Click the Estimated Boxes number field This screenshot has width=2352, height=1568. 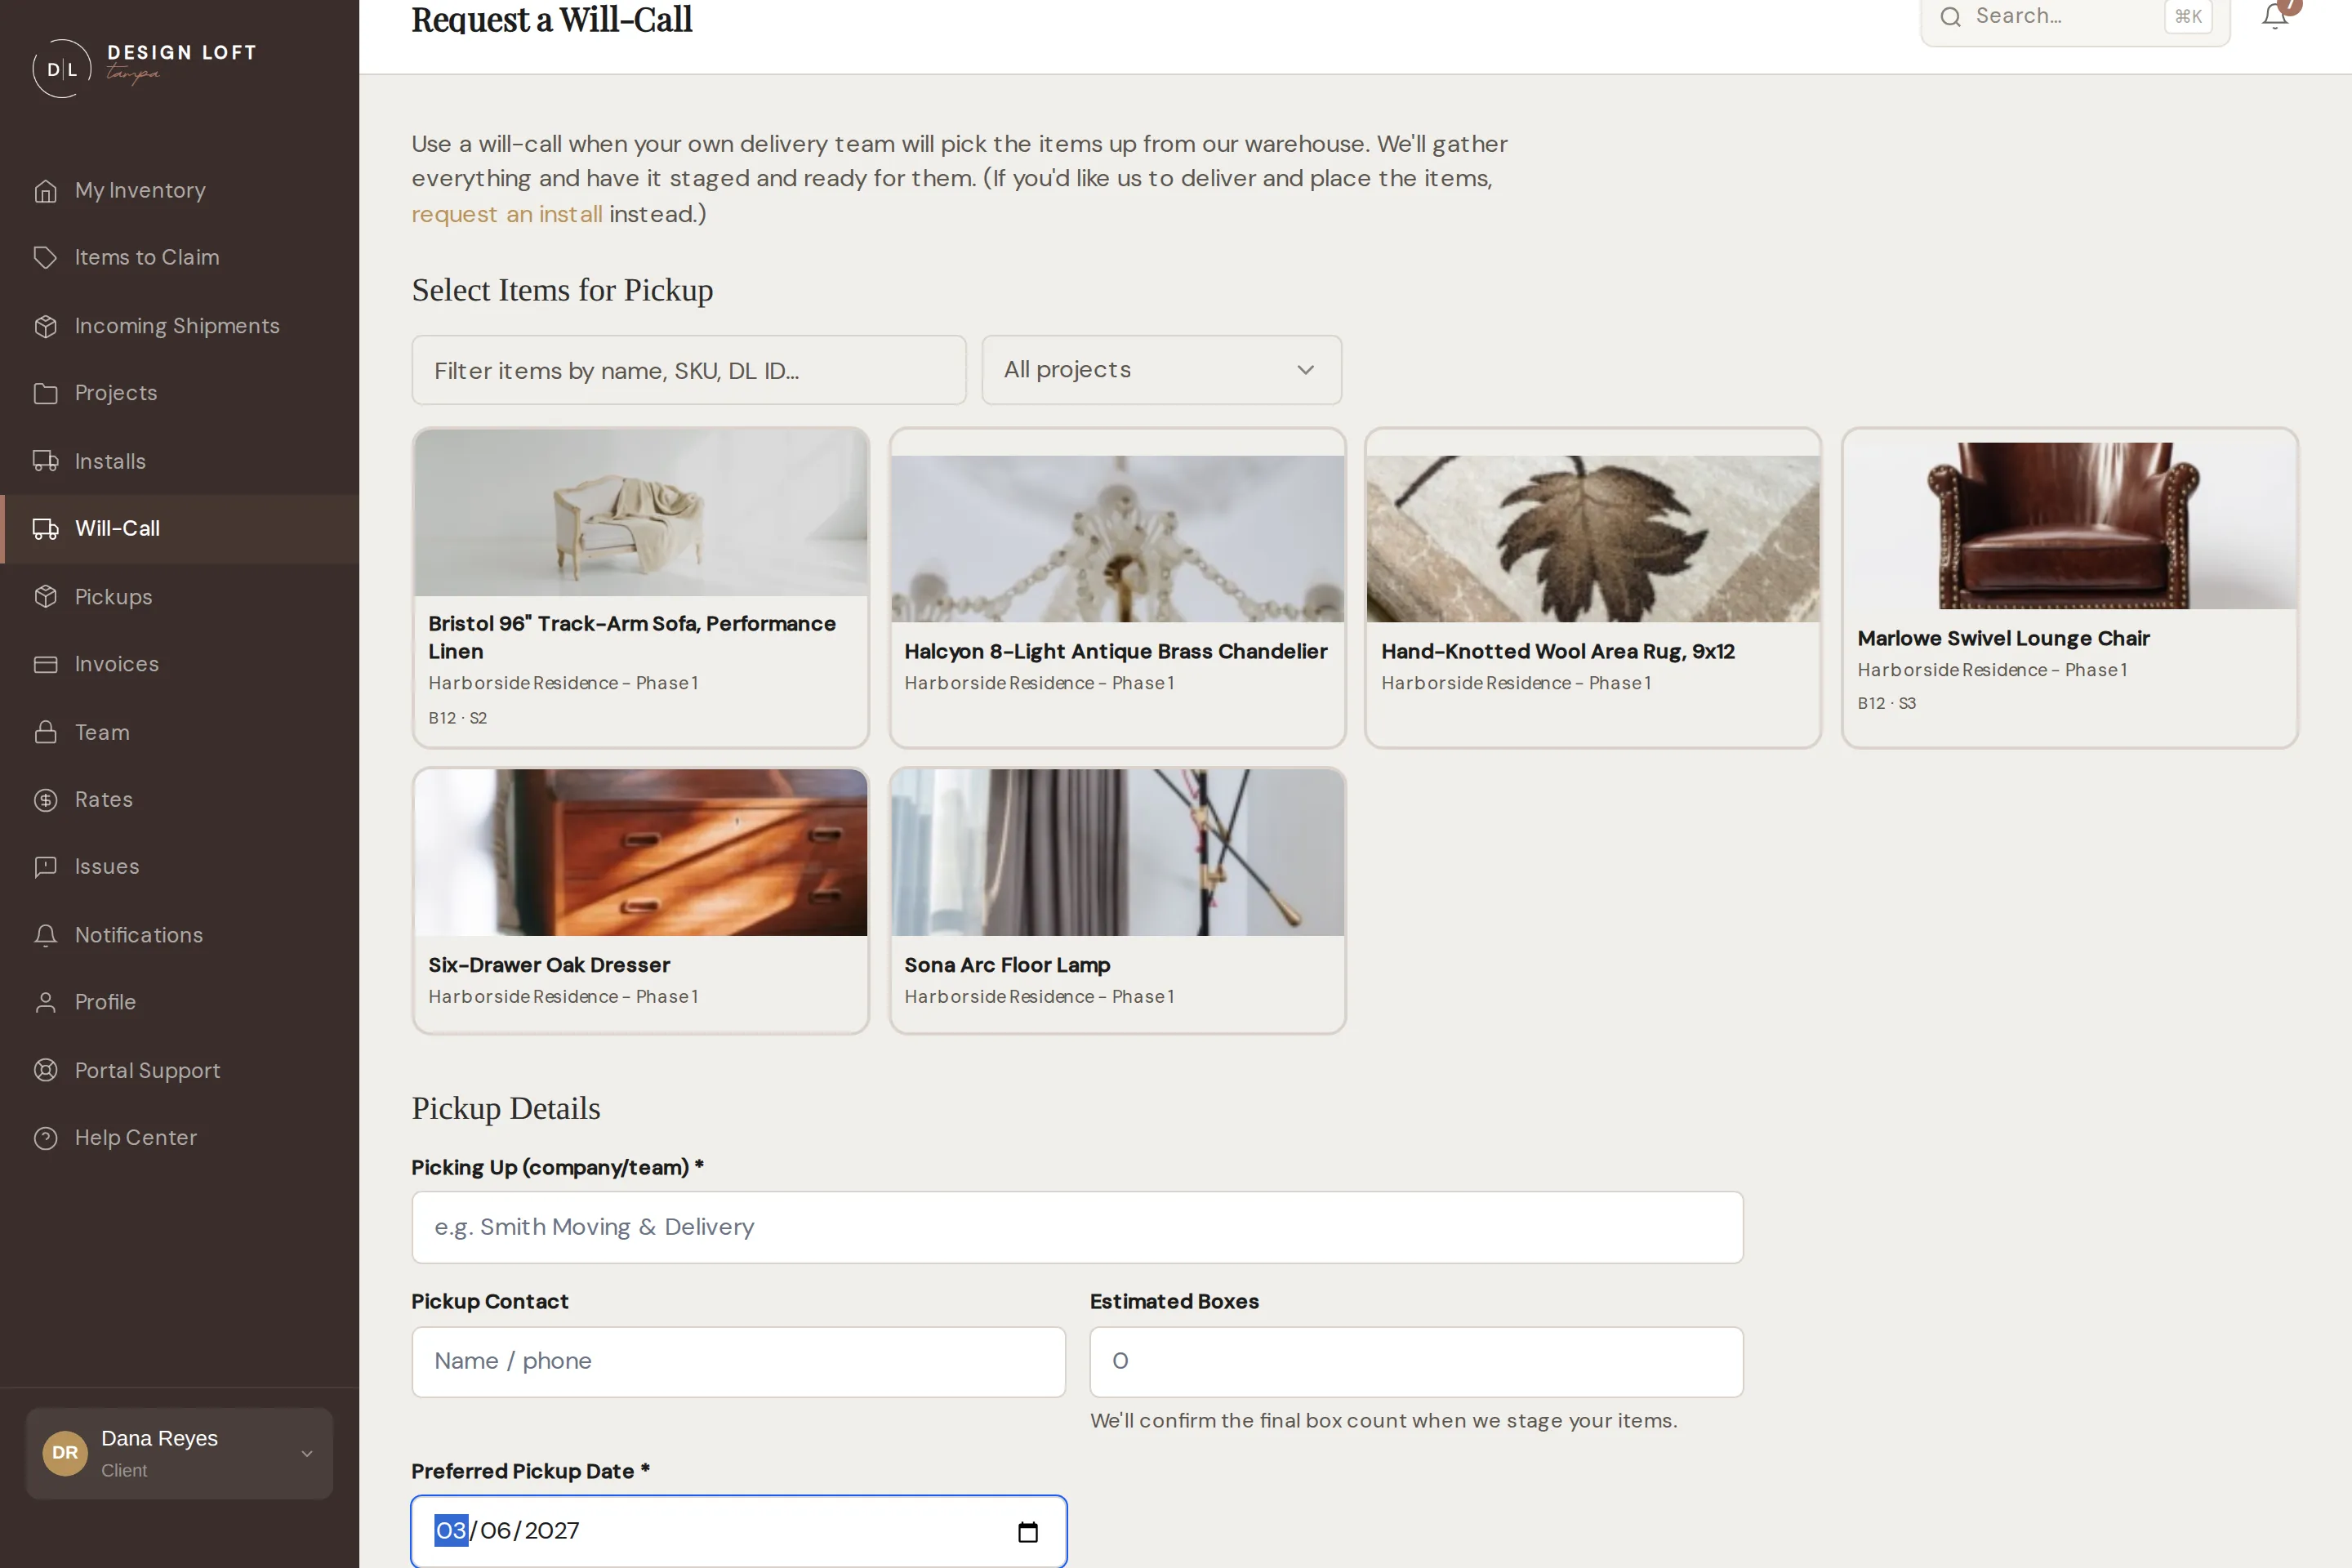(1416, 1362)
